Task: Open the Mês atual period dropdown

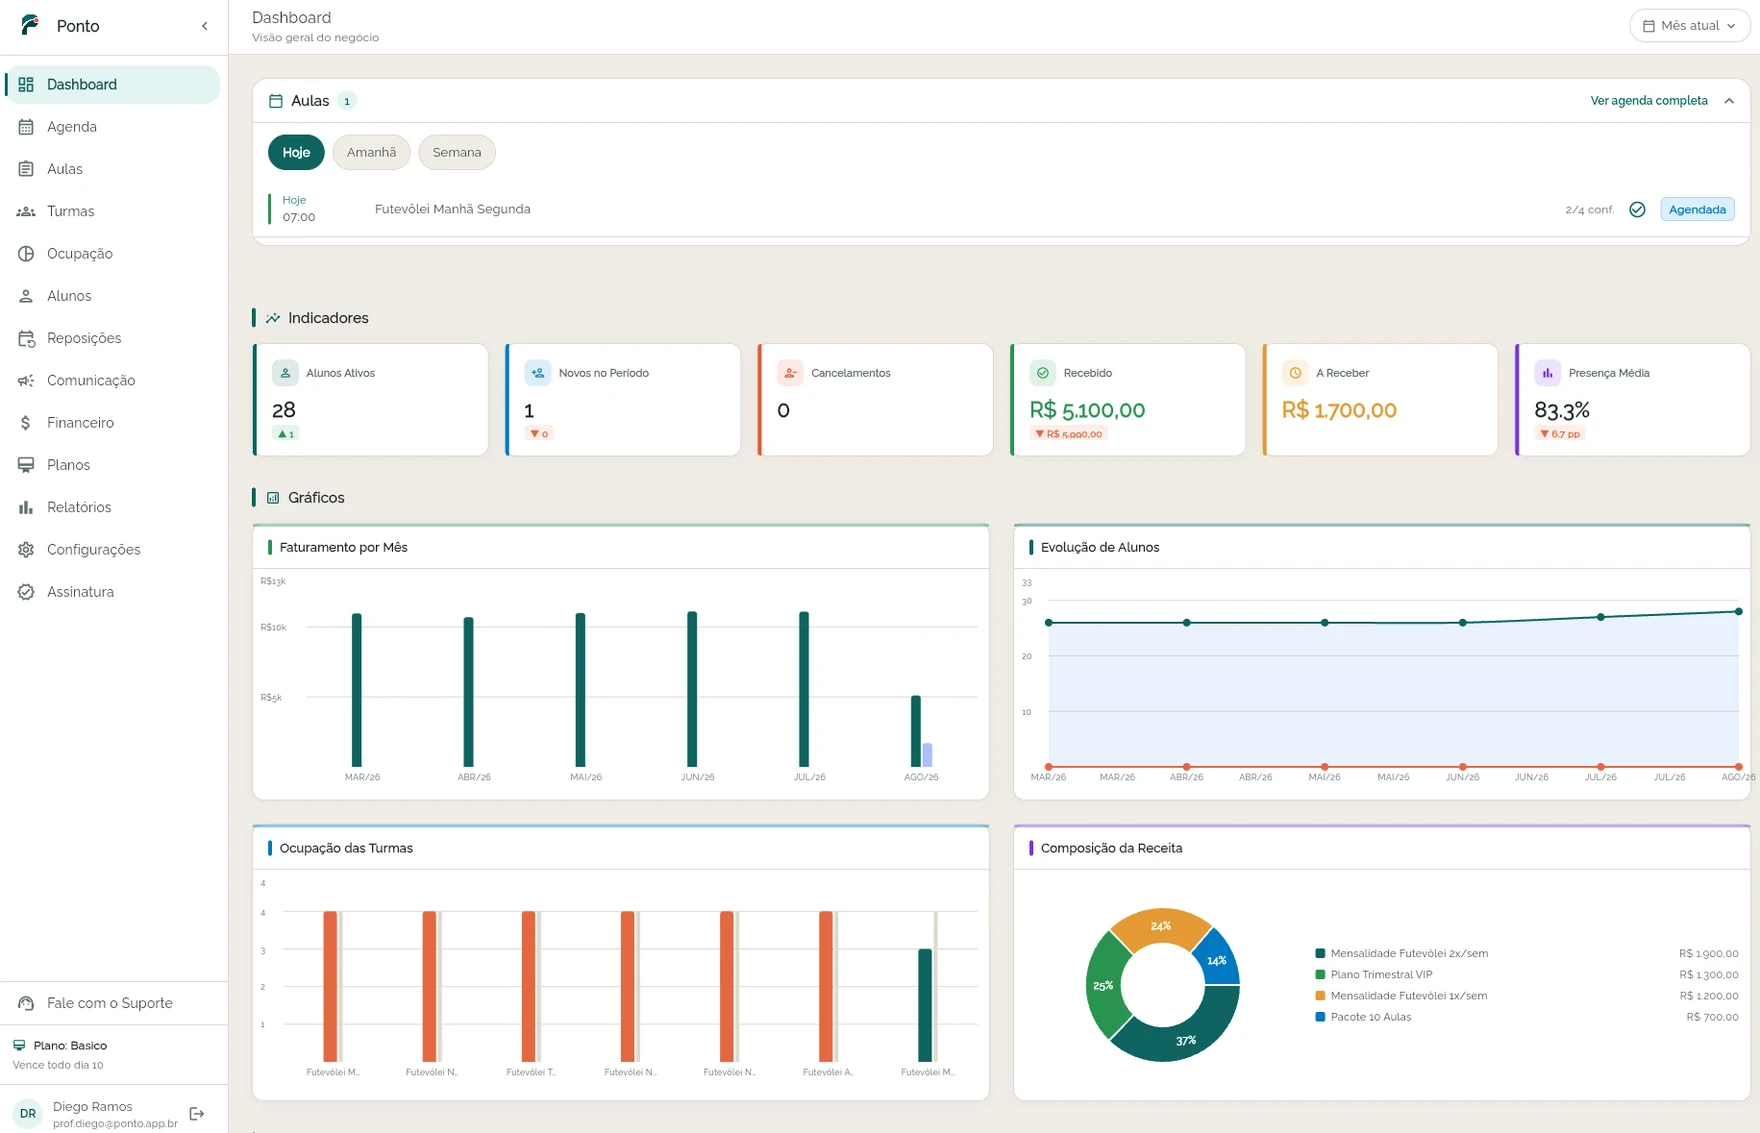Action: 1689,25
